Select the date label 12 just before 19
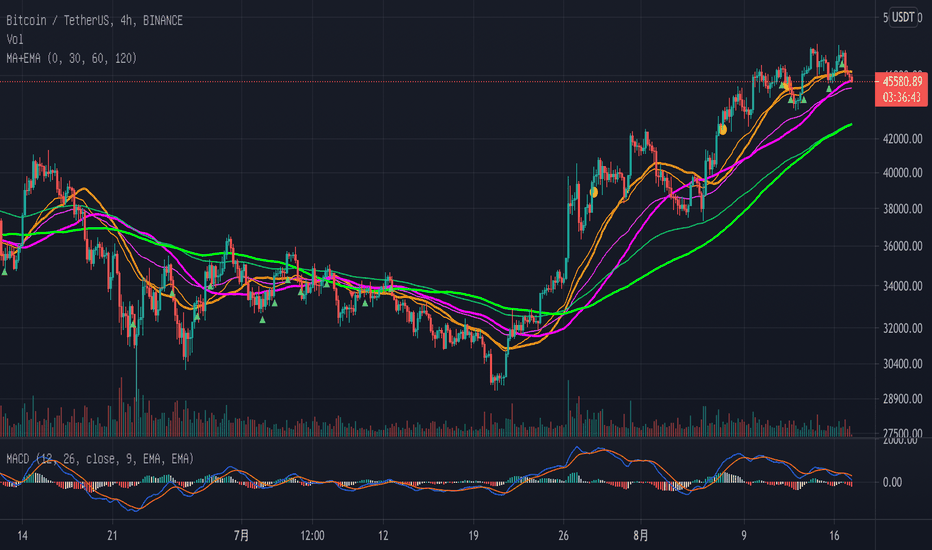The width and height of the screenshot is (932, 550). pos(383,536)
